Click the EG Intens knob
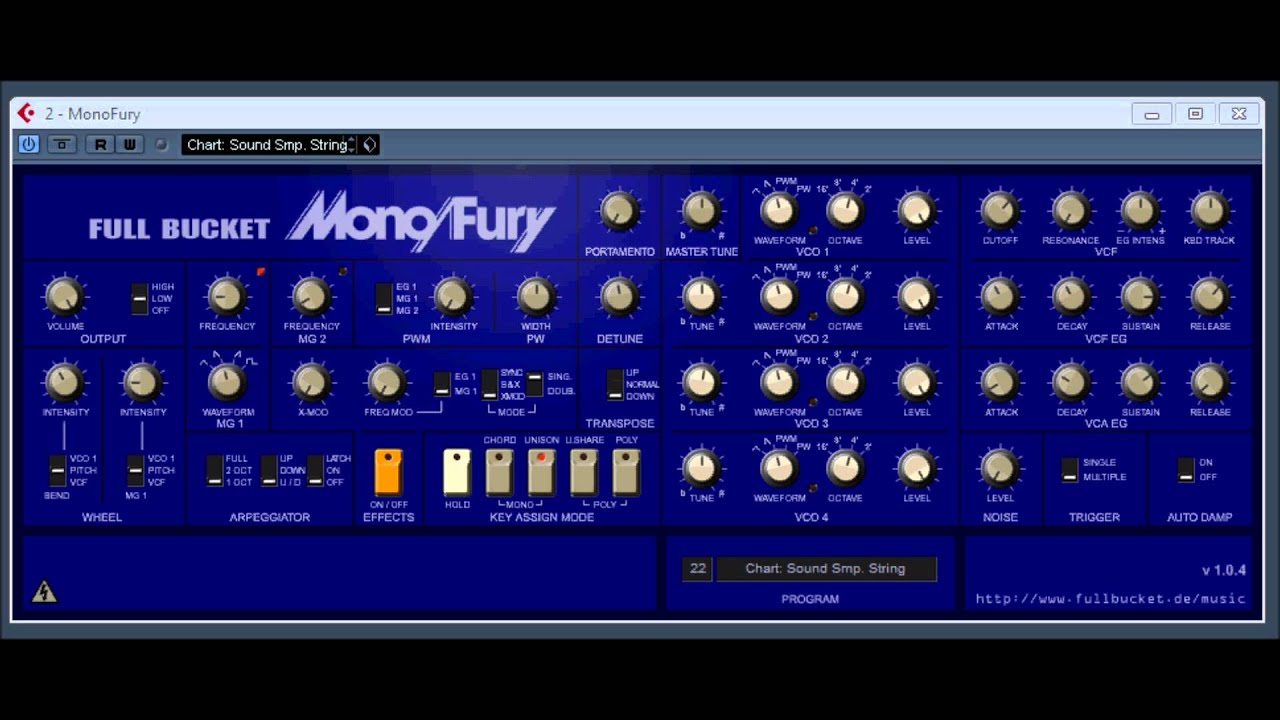 pos(1139,210)
